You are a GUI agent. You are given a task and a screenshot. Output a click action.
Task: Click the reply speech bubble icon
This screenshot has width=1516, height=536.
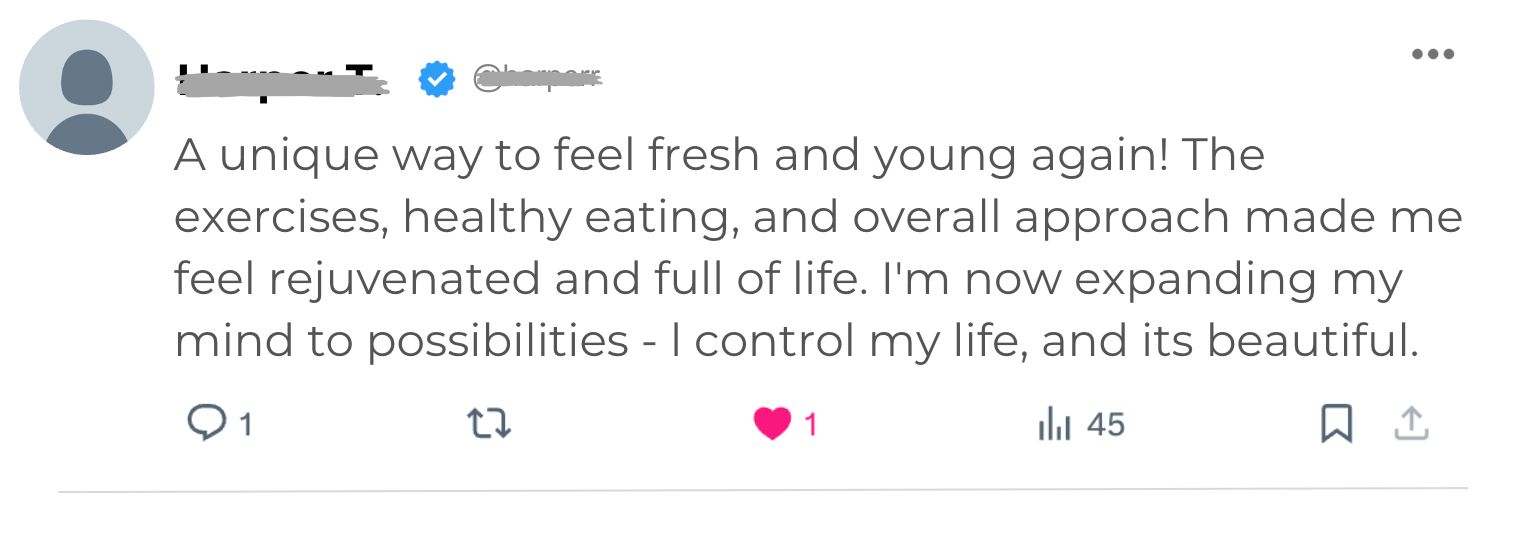tap(206, 424)
